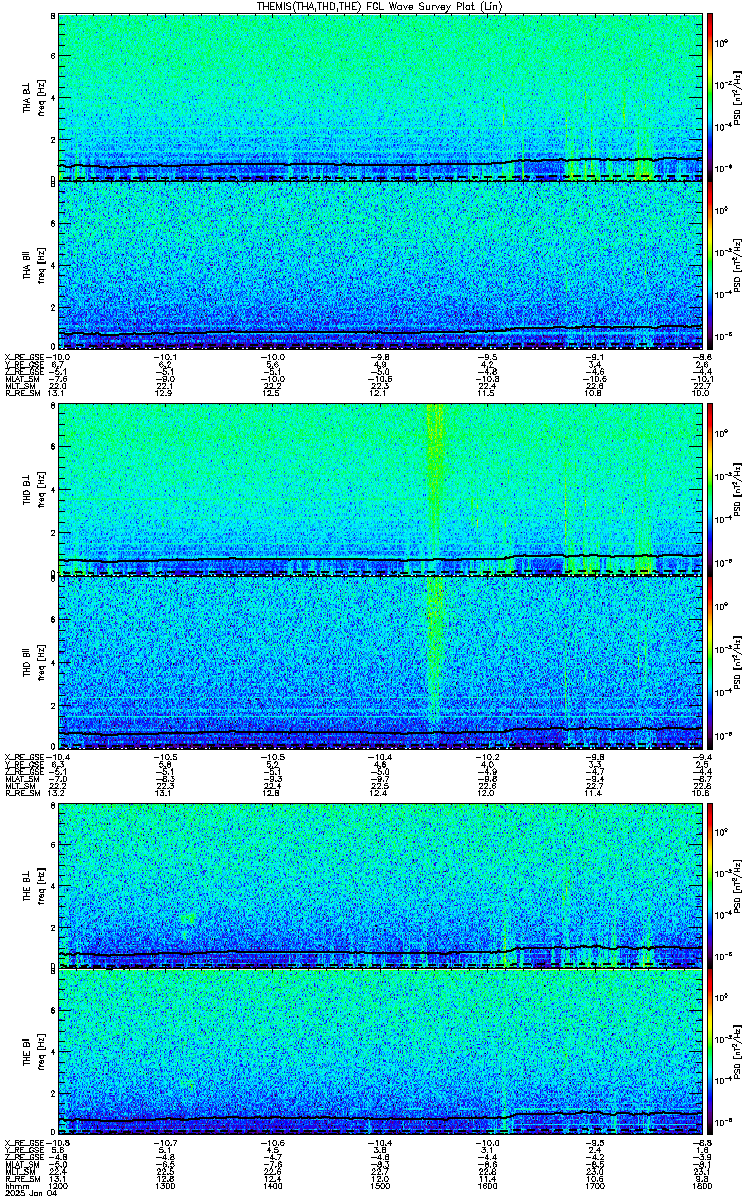Click the broadband burst in THD B-parallel panel
Screen dimensions: 750x1200
pos(436,650)
